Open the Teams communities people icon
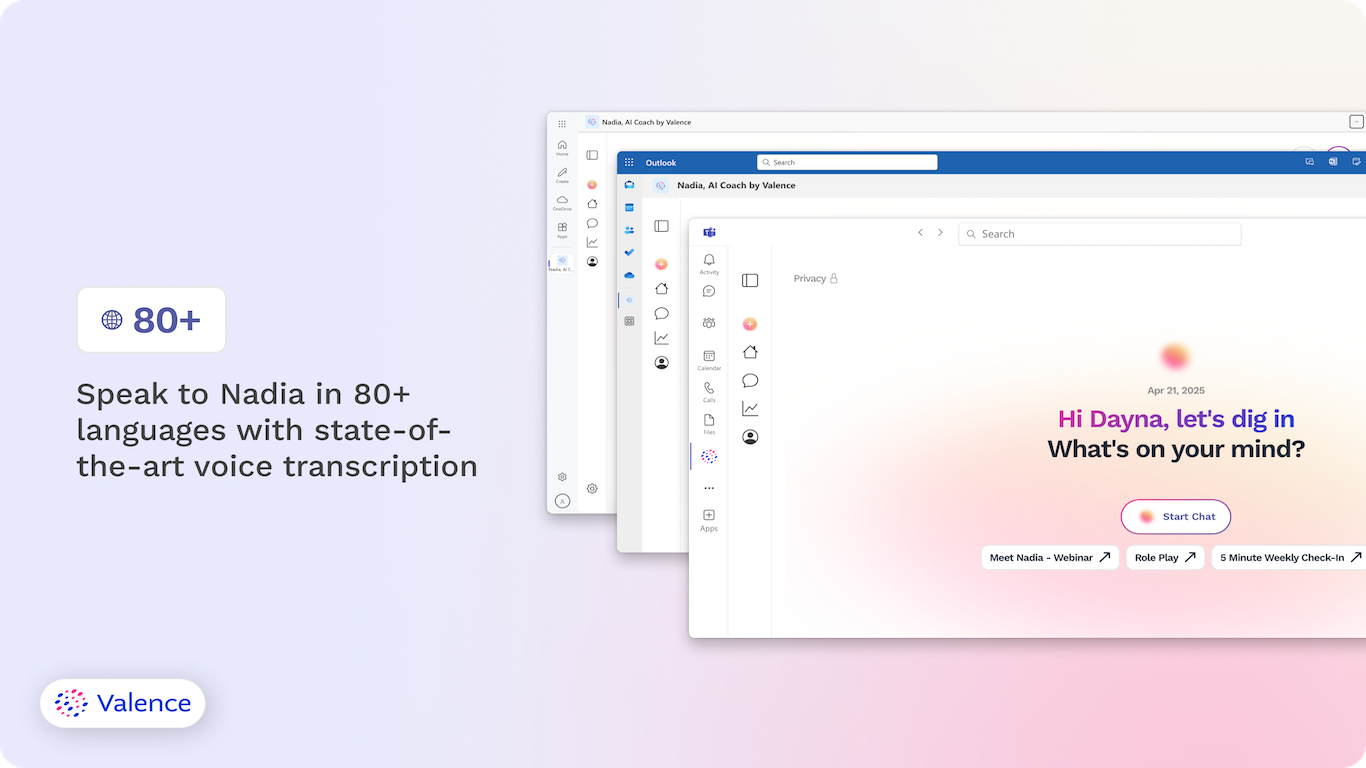The image size is (1366, 768). pos(709,323)
